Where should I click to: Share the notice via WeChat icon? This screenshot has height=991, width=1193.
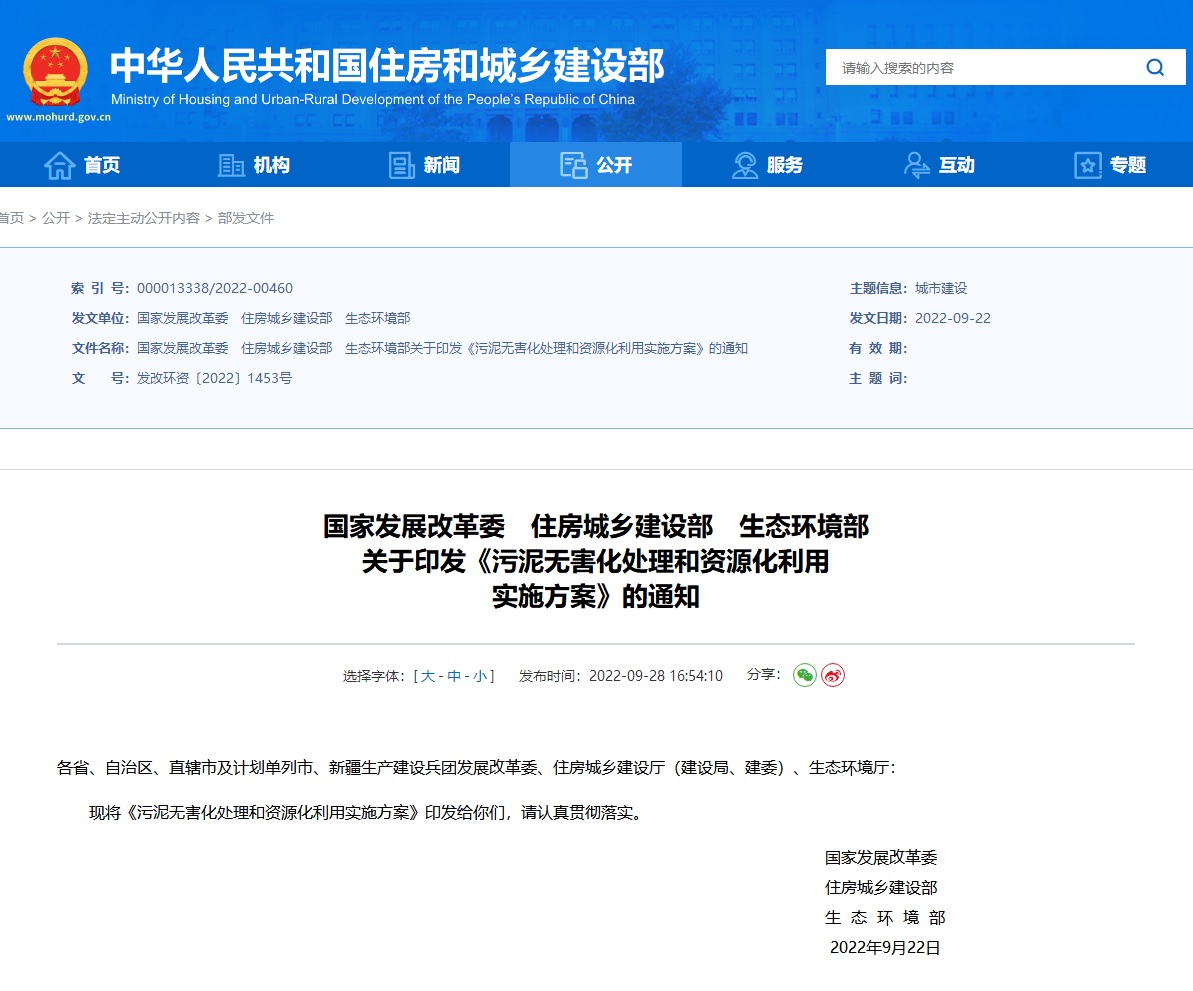(x=805, y=675)
